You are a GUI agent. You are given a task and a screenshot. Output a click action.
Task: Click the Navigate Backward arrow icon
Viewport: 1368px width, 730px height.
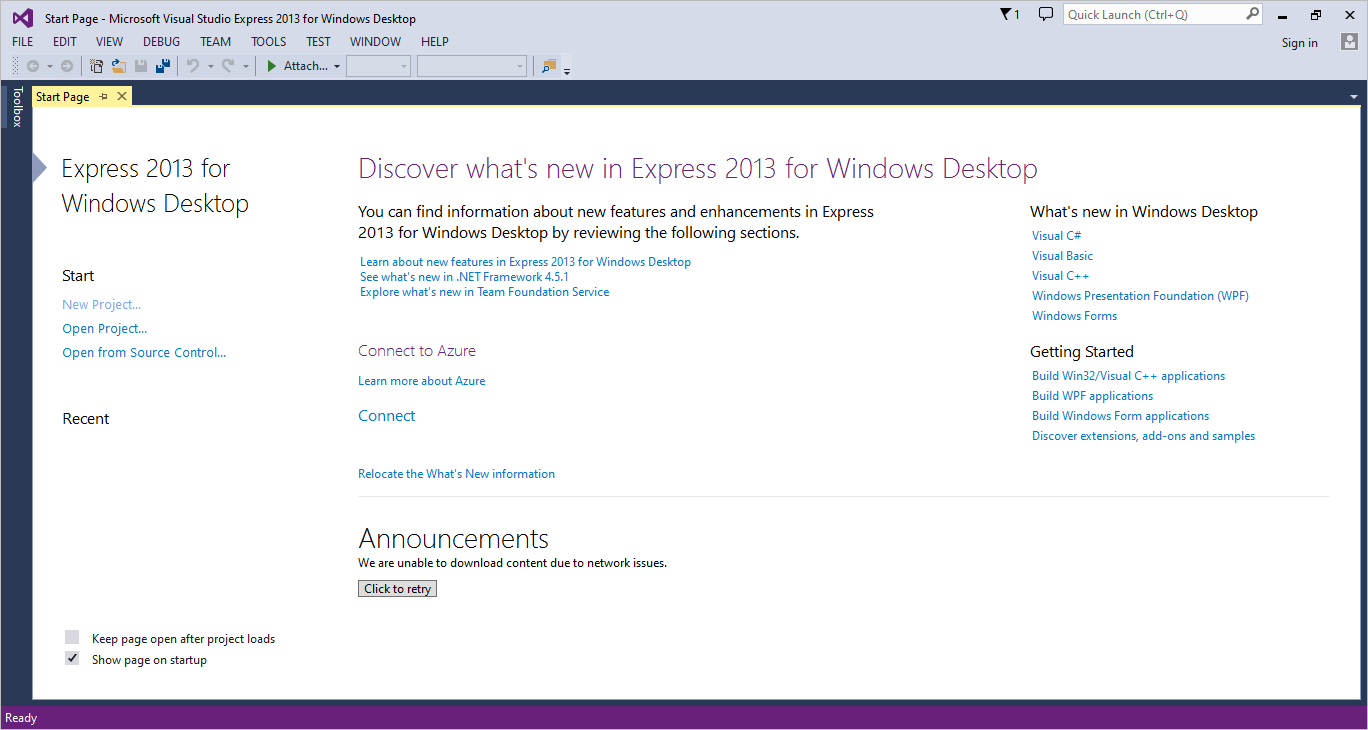(33, 66)
